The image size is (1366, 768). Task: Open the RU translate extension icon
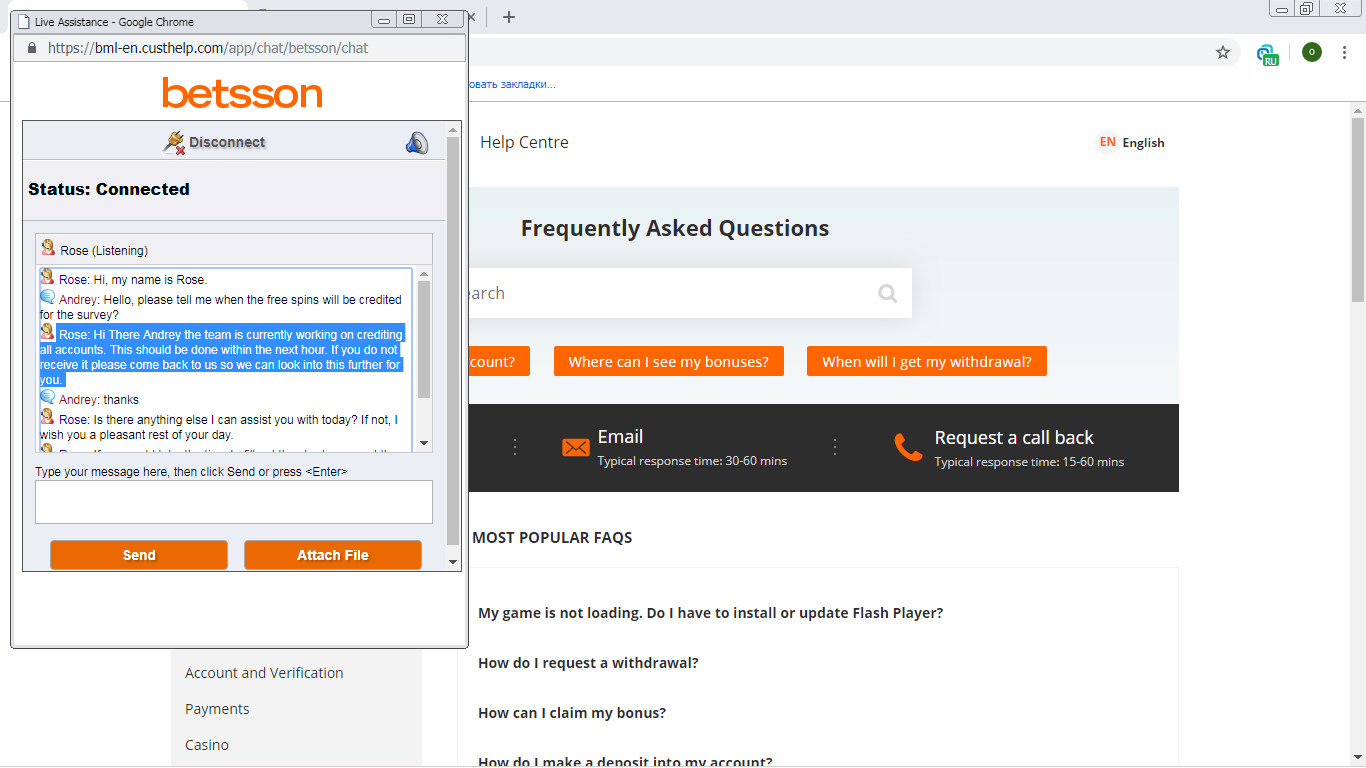[1268, 54]
